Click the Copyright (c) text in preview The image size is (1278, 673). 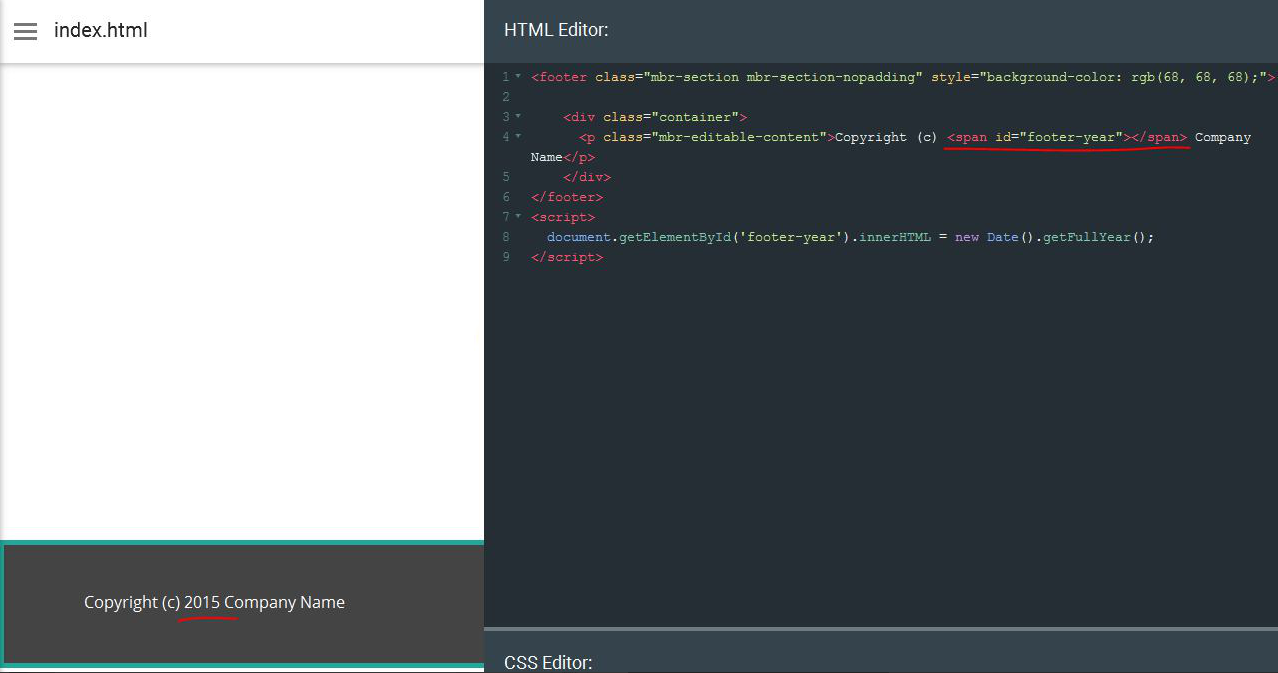coord(131,602)
